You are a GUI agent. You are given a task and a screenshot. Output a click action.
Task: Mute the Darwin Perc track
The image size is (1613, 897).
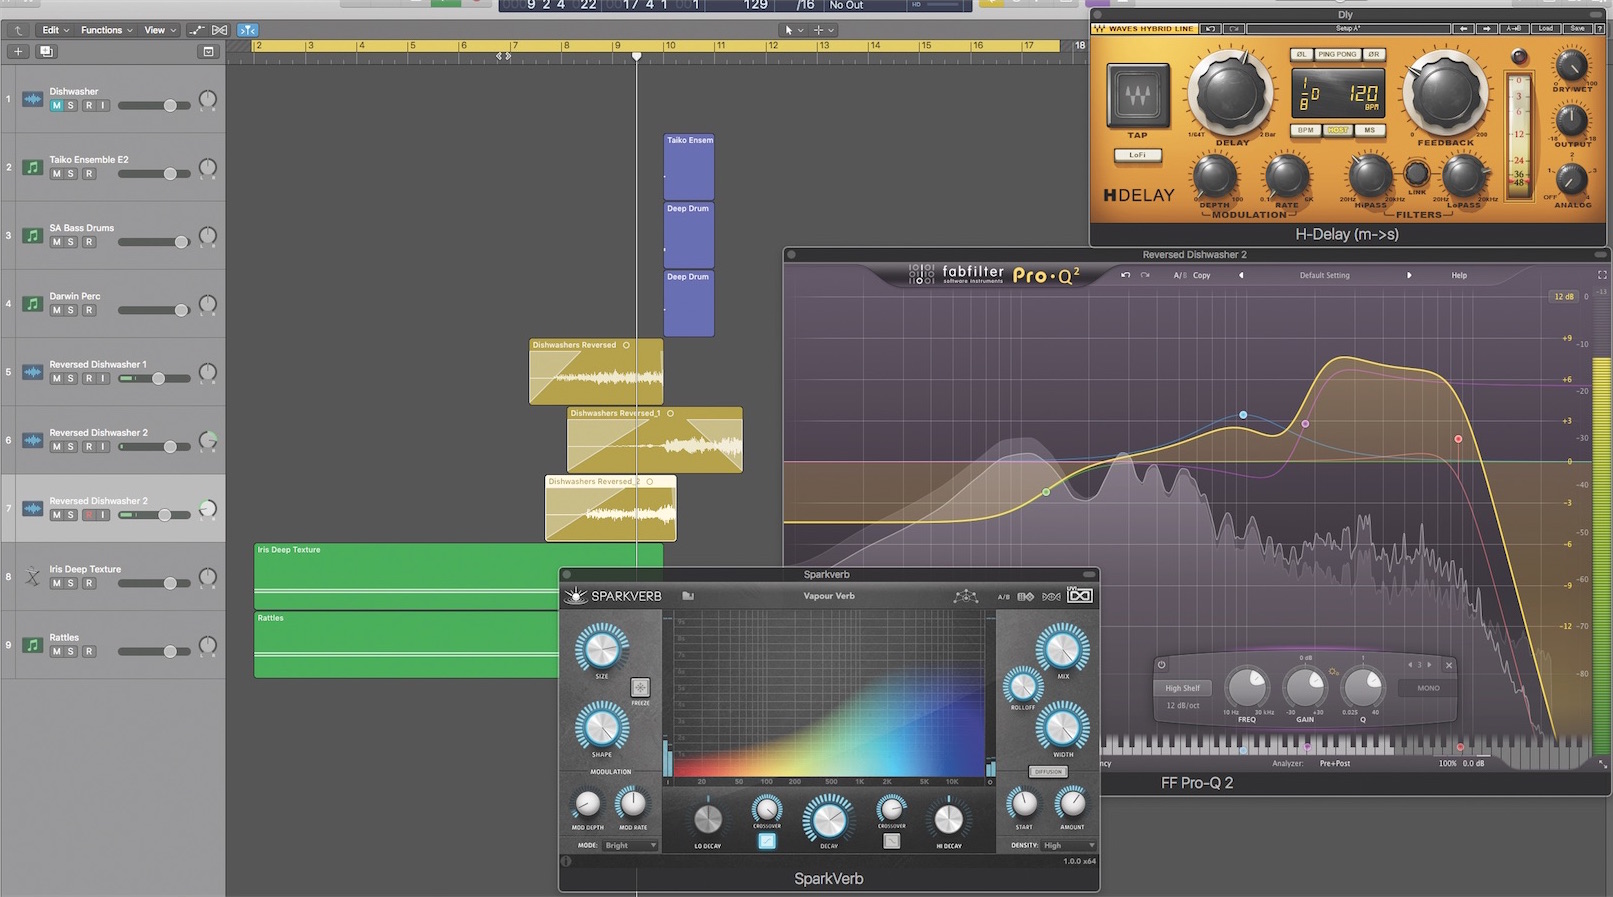pyautogui.click(x=56, y=310)
